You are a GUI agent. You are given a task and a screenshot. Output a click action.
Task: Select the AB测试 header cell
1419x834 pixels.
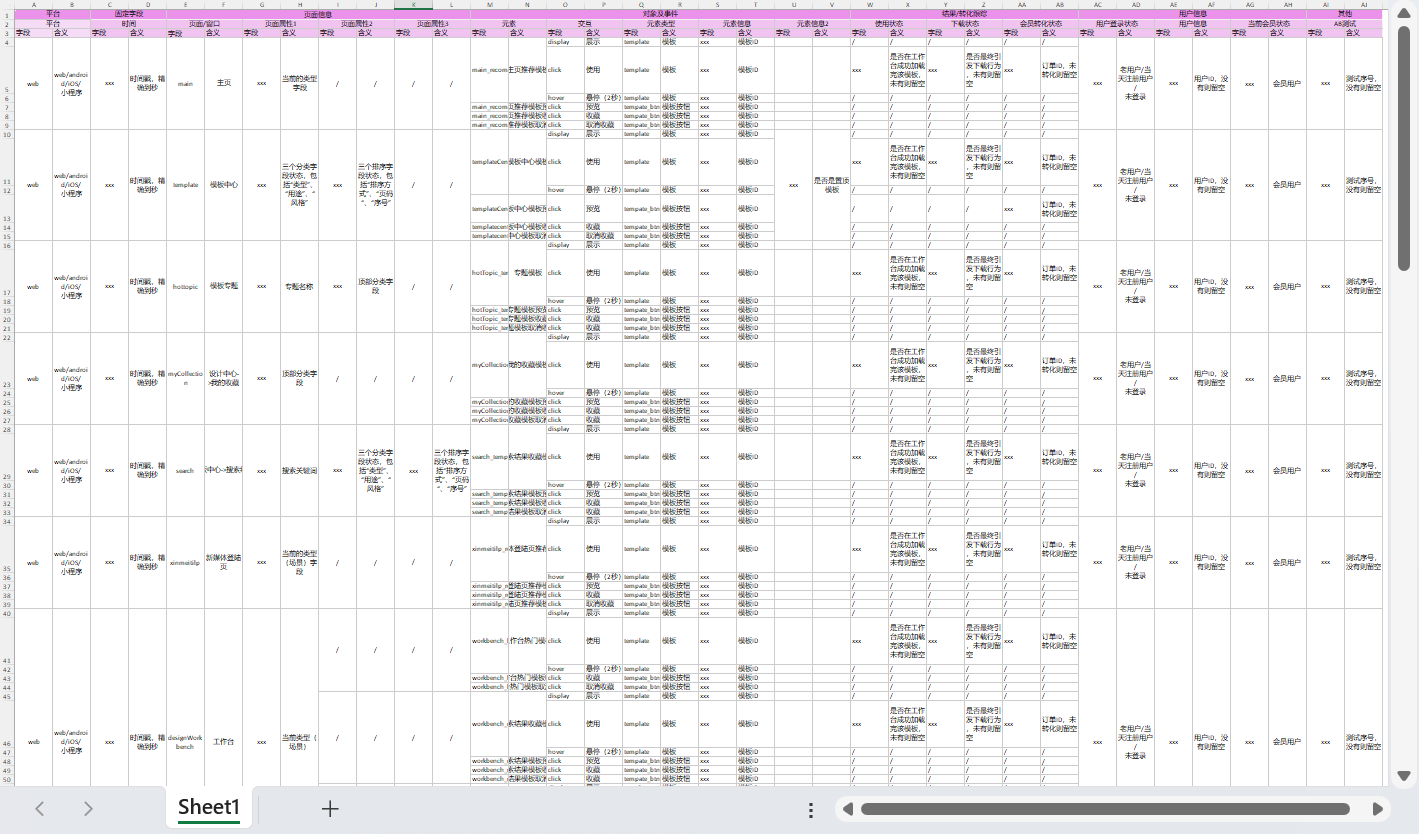(1344, 23)
